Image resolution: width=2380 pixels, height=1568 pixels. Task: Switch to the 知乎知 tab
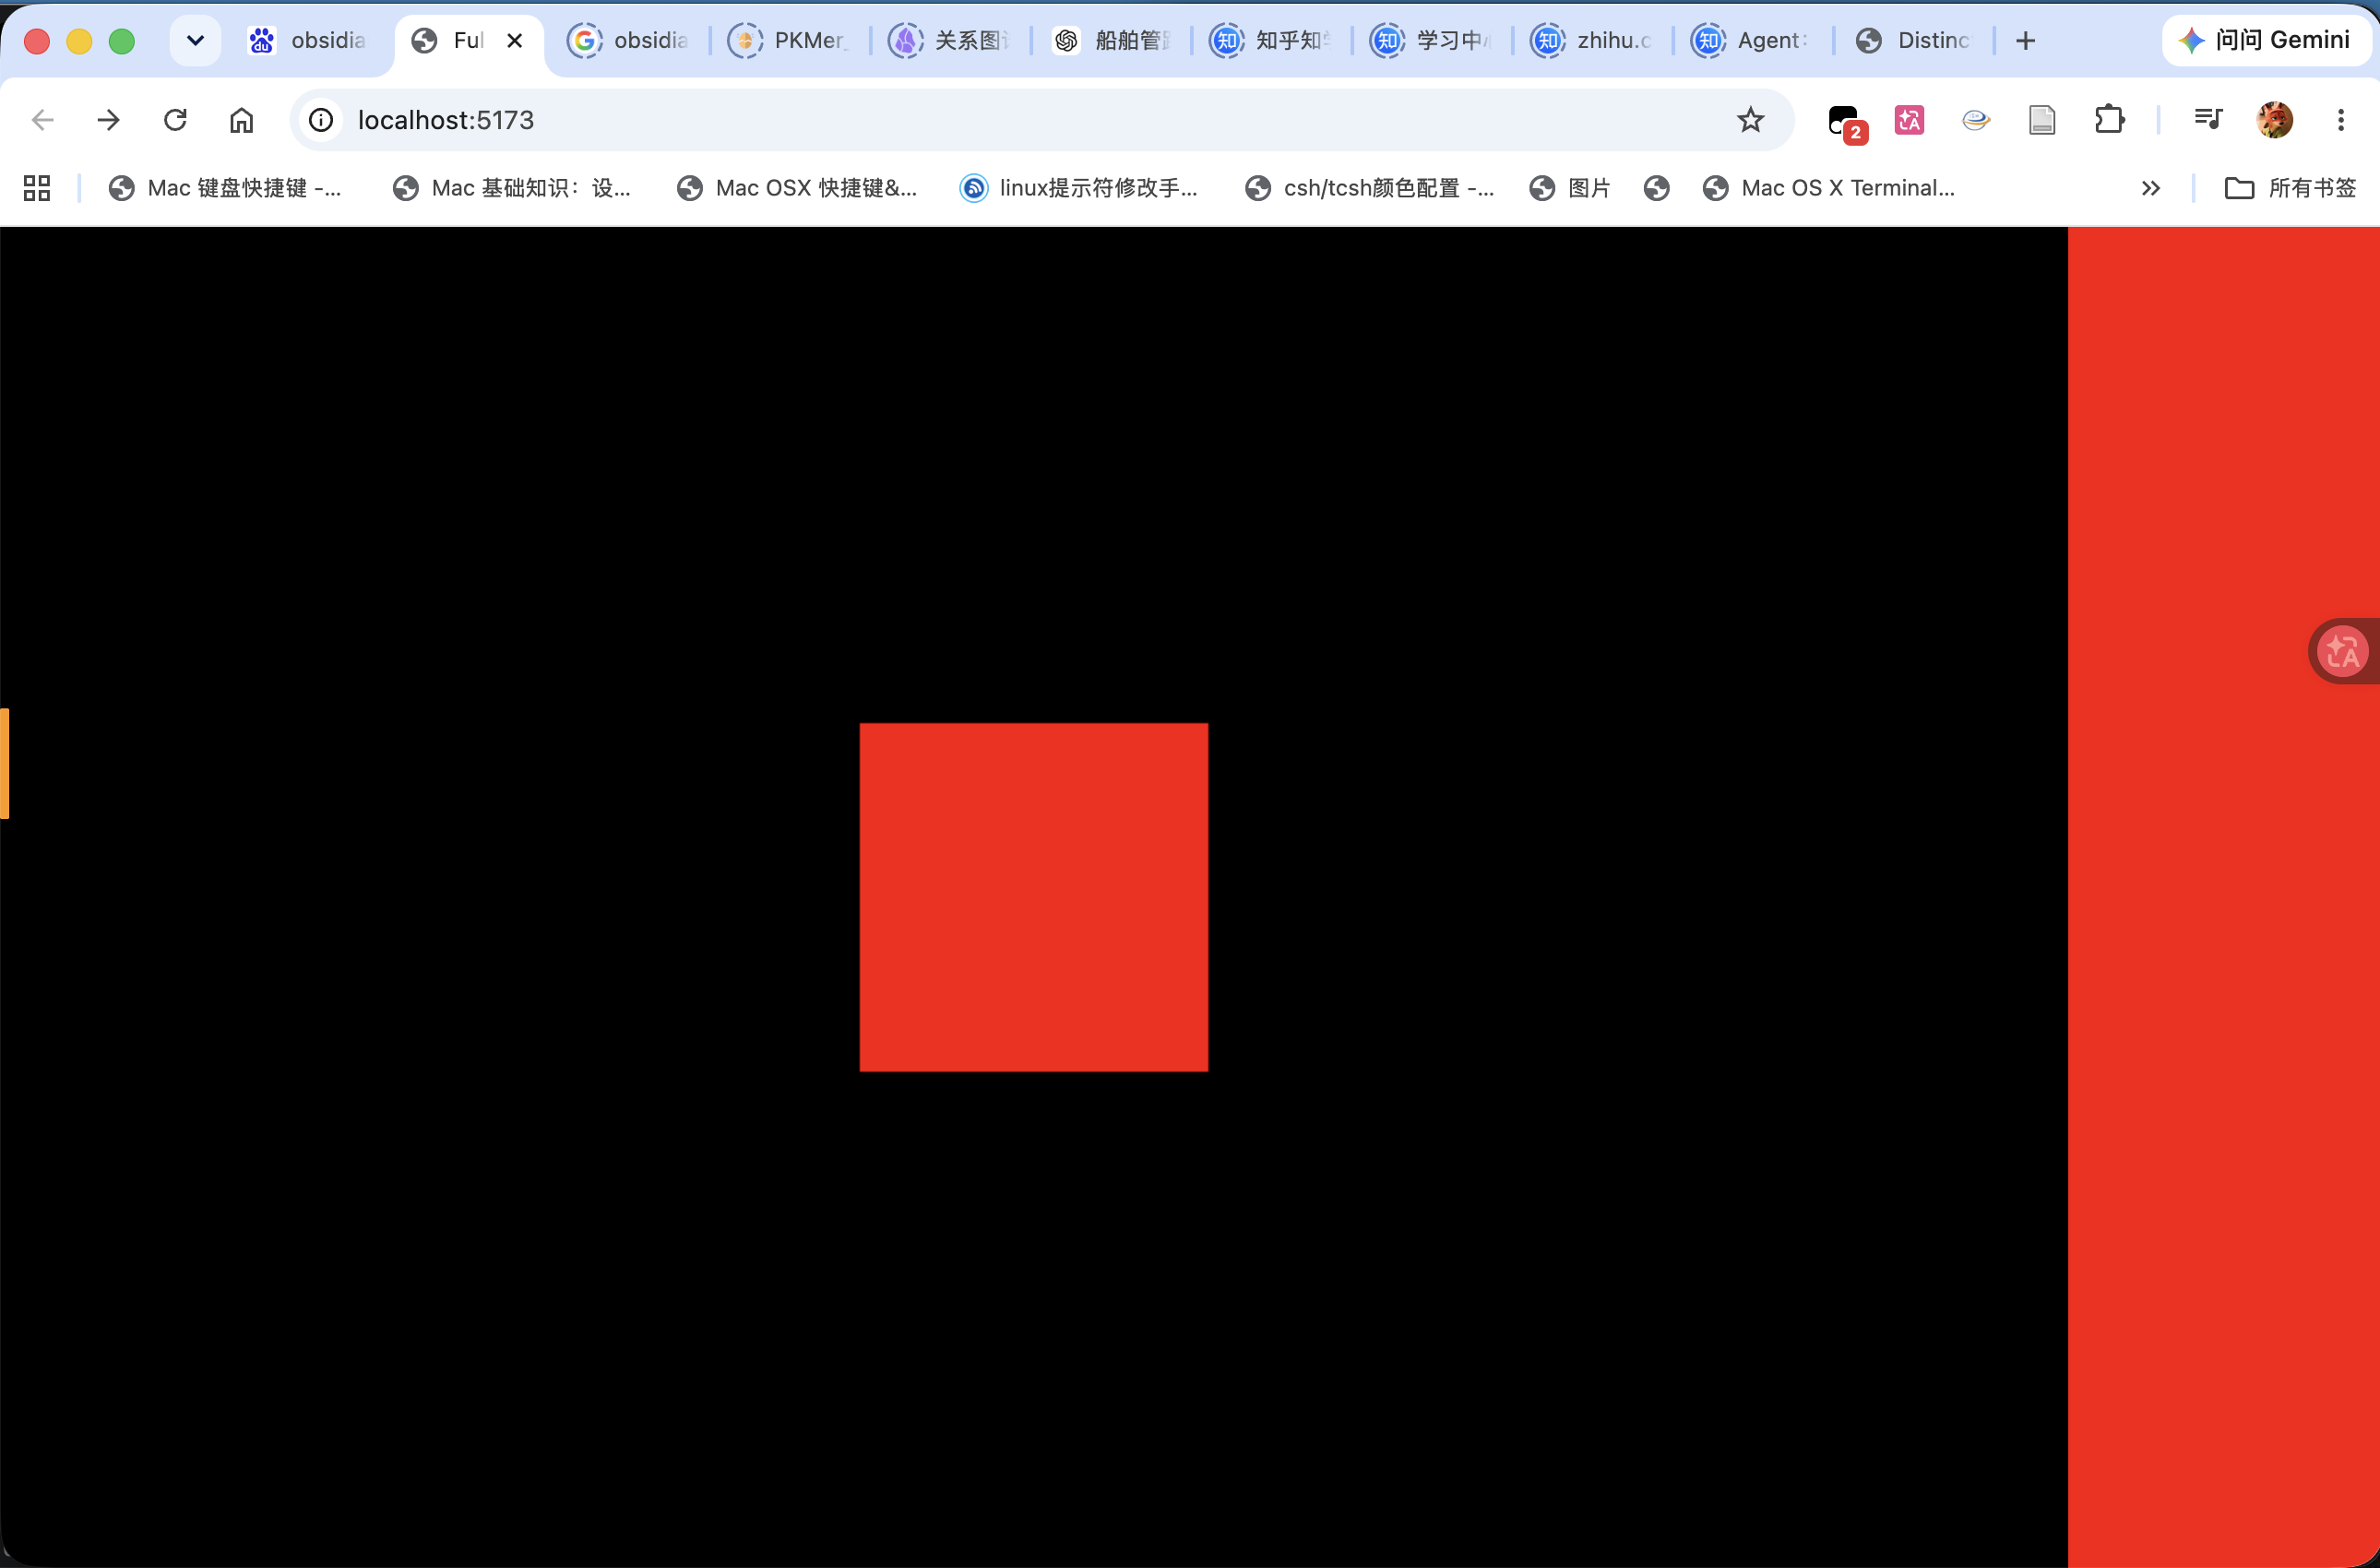1270,40
